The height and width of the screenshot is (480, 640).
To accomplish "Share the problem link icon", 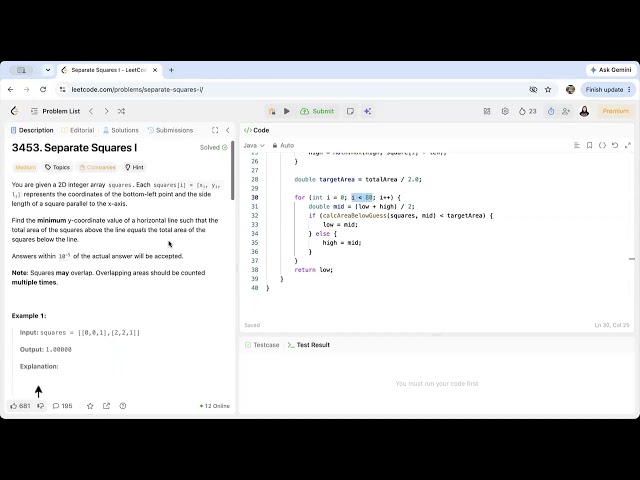I will point(107,406).
